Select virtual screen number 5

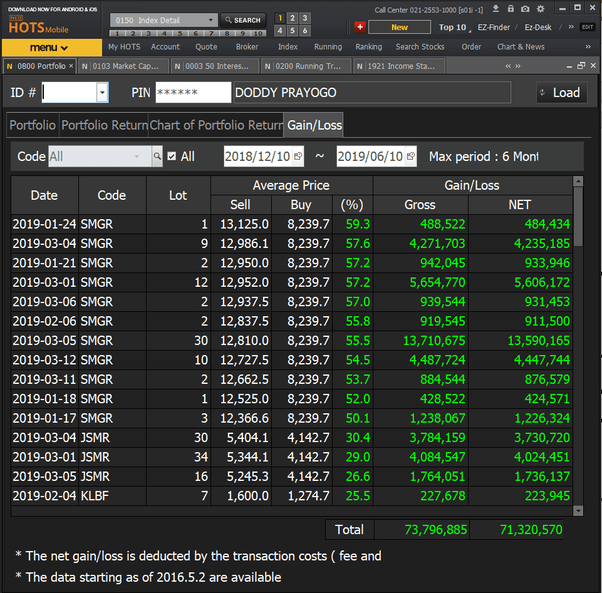tap(292, 30)
